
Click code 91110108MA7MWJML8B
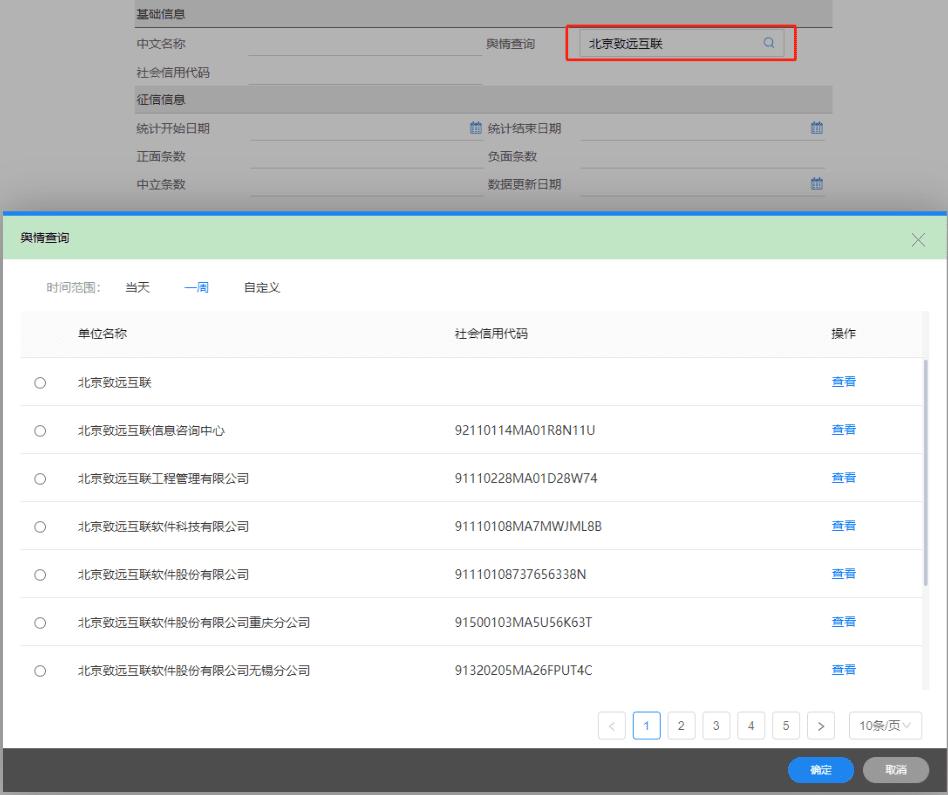pos(528,526)
